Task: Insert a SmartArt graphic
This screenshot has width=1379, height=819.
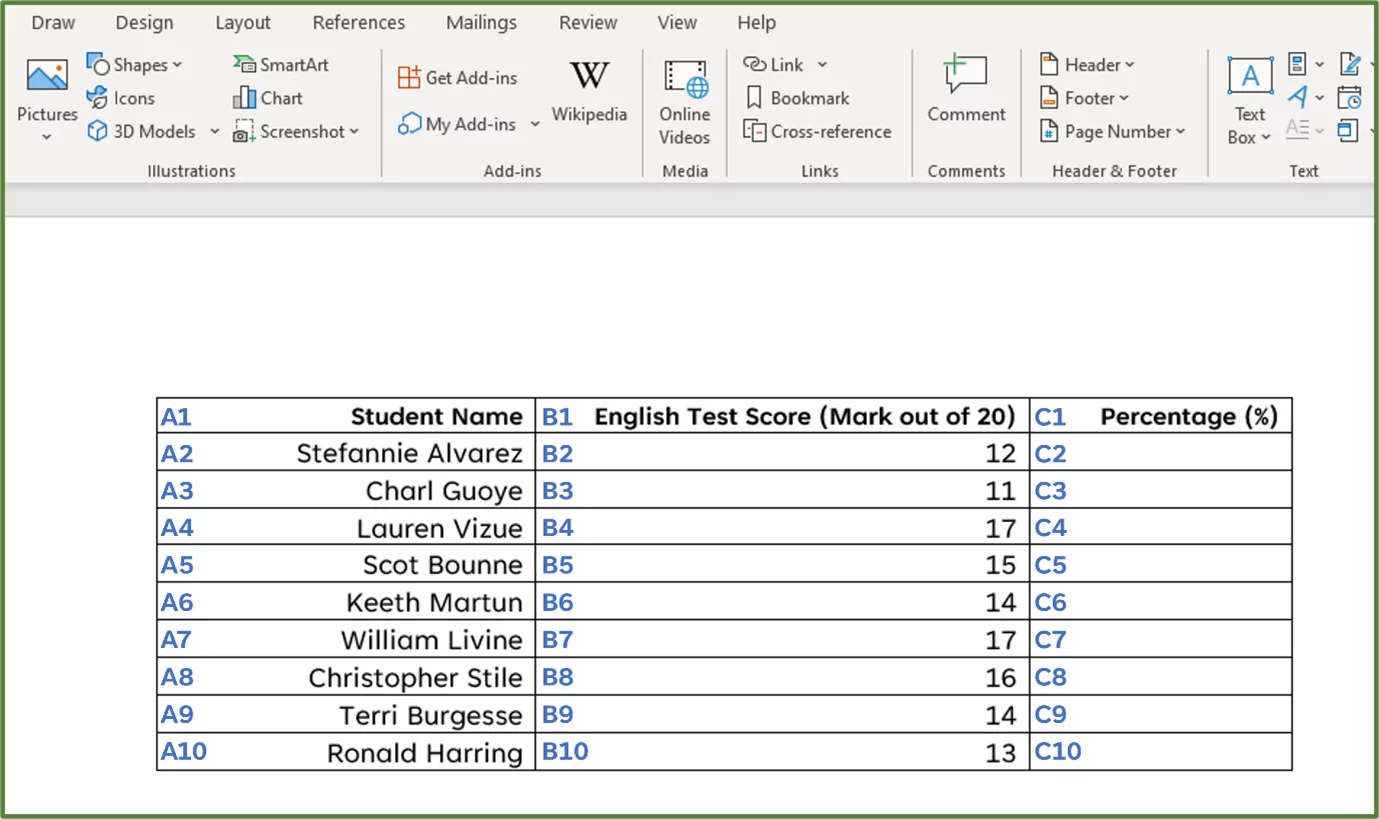Action: (x=281, y=64)
